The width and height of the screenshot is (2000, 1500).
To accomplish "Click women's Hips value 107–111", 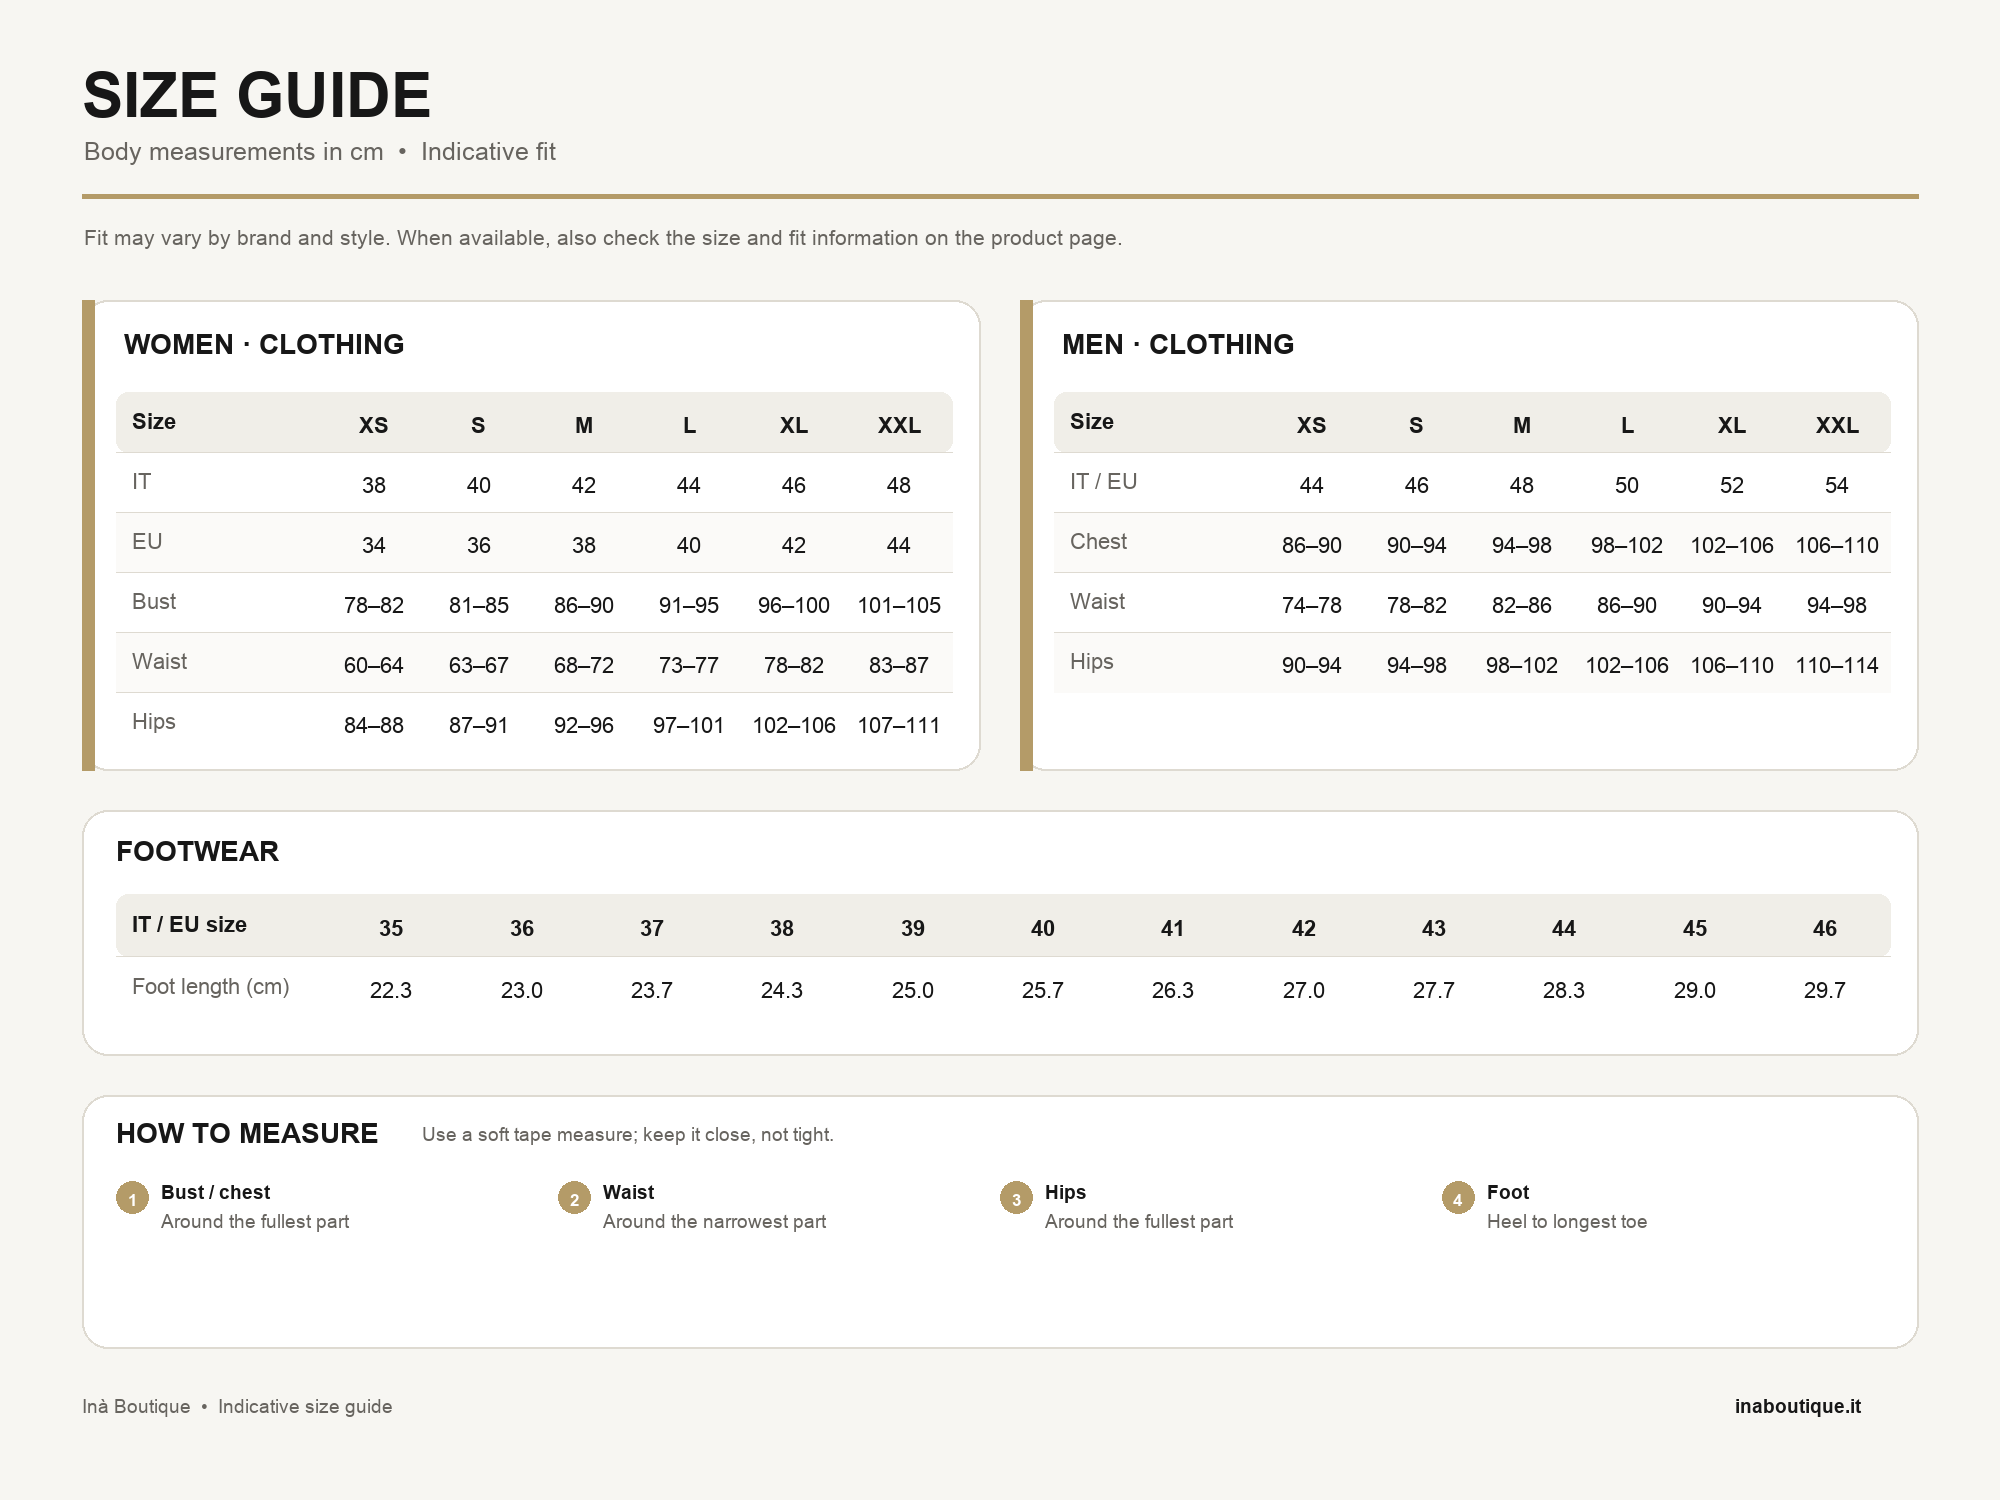I will (899, 725).
